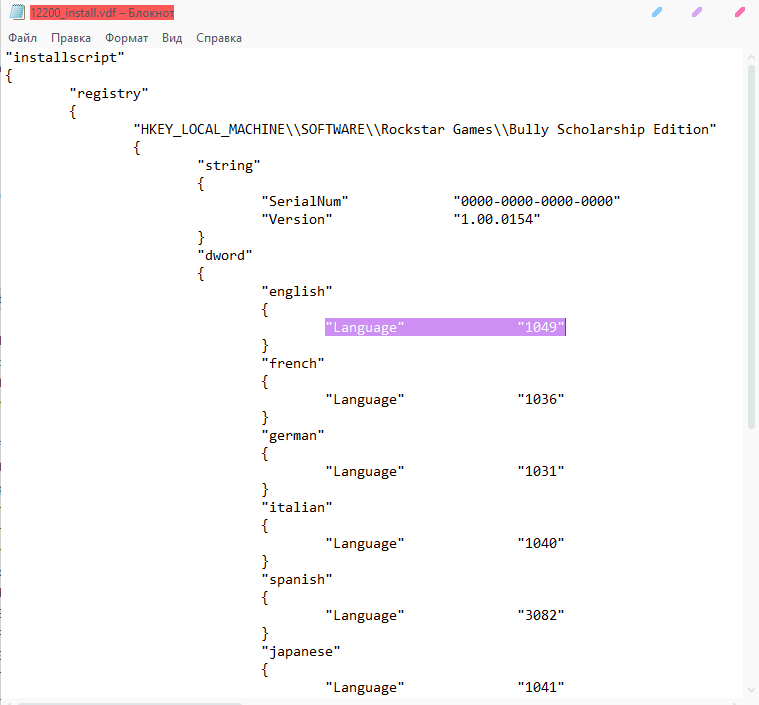Click the "spanish" section line
Screen dimensions: 759x705
click(297, 580)
